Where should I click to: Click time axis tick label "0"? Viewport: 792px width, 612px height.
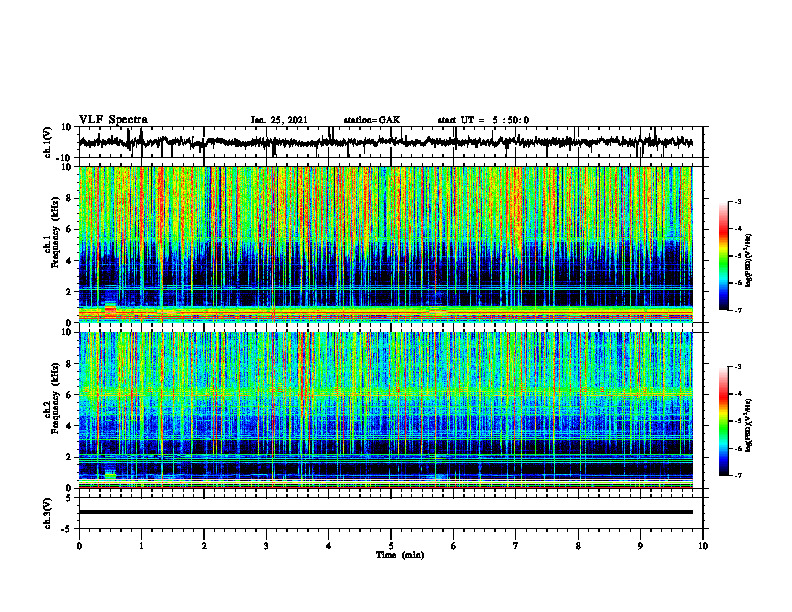click(79, 546)
